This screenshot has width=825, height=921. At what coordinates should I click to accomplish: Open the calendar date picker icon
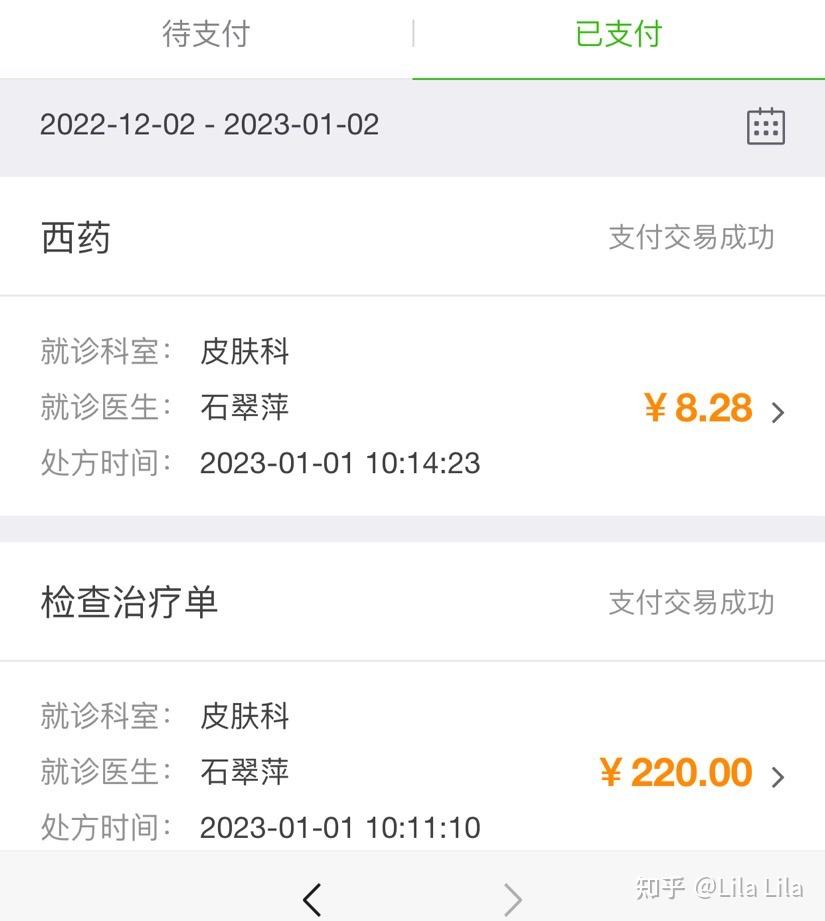tap(766, 126)
